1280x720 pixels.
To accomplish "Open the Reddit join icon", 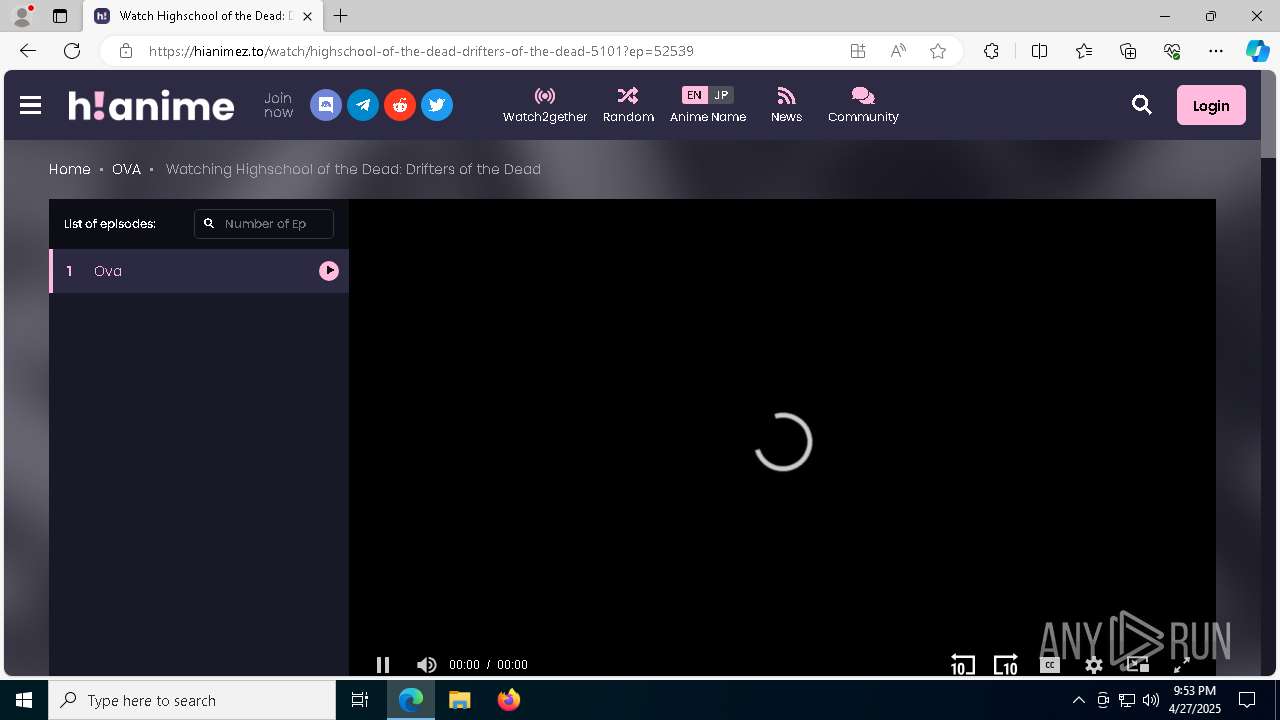I will [400, 105].
